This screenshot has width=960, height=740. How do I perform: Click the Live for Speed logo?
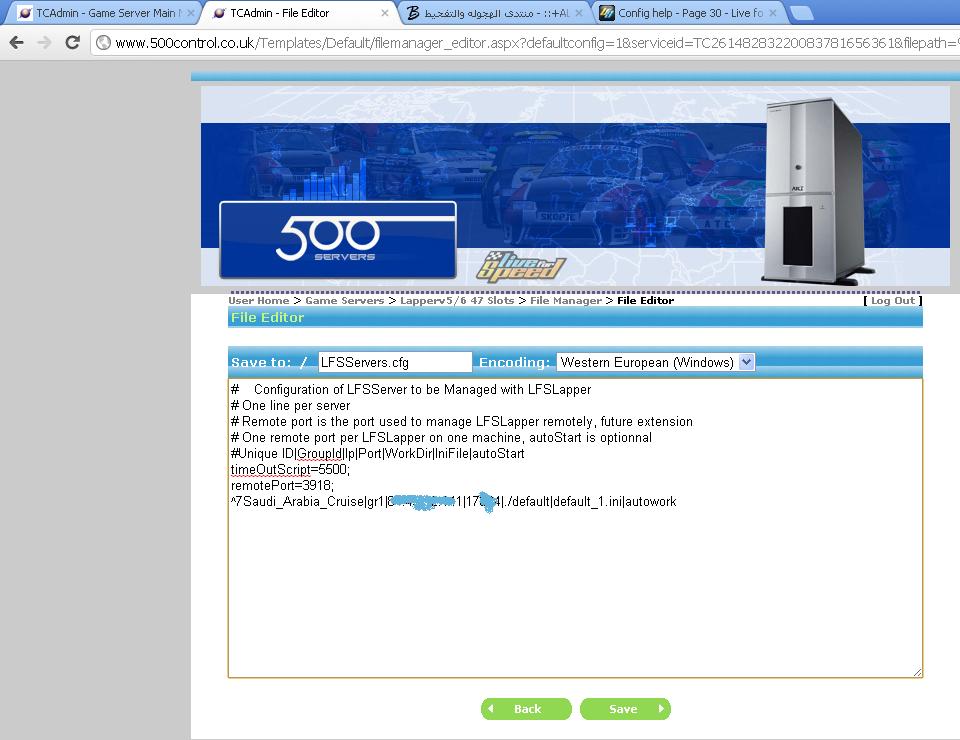520,266
